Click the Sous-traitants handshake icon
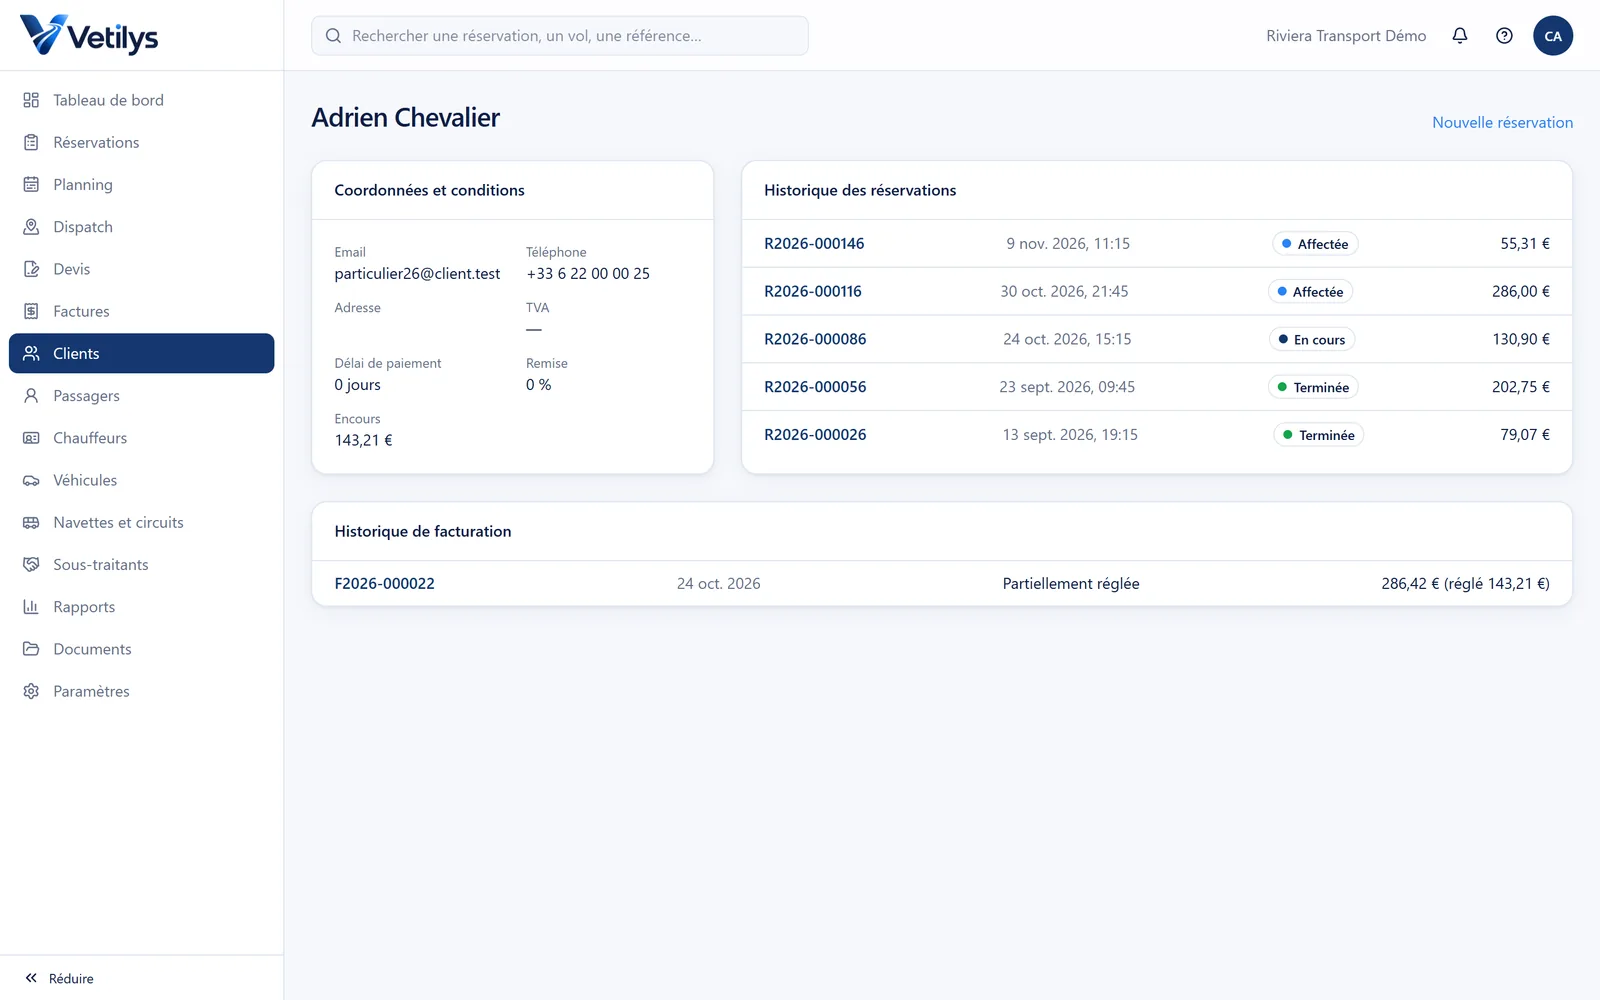This screenshot has height=1000, width=1600. 31,564
